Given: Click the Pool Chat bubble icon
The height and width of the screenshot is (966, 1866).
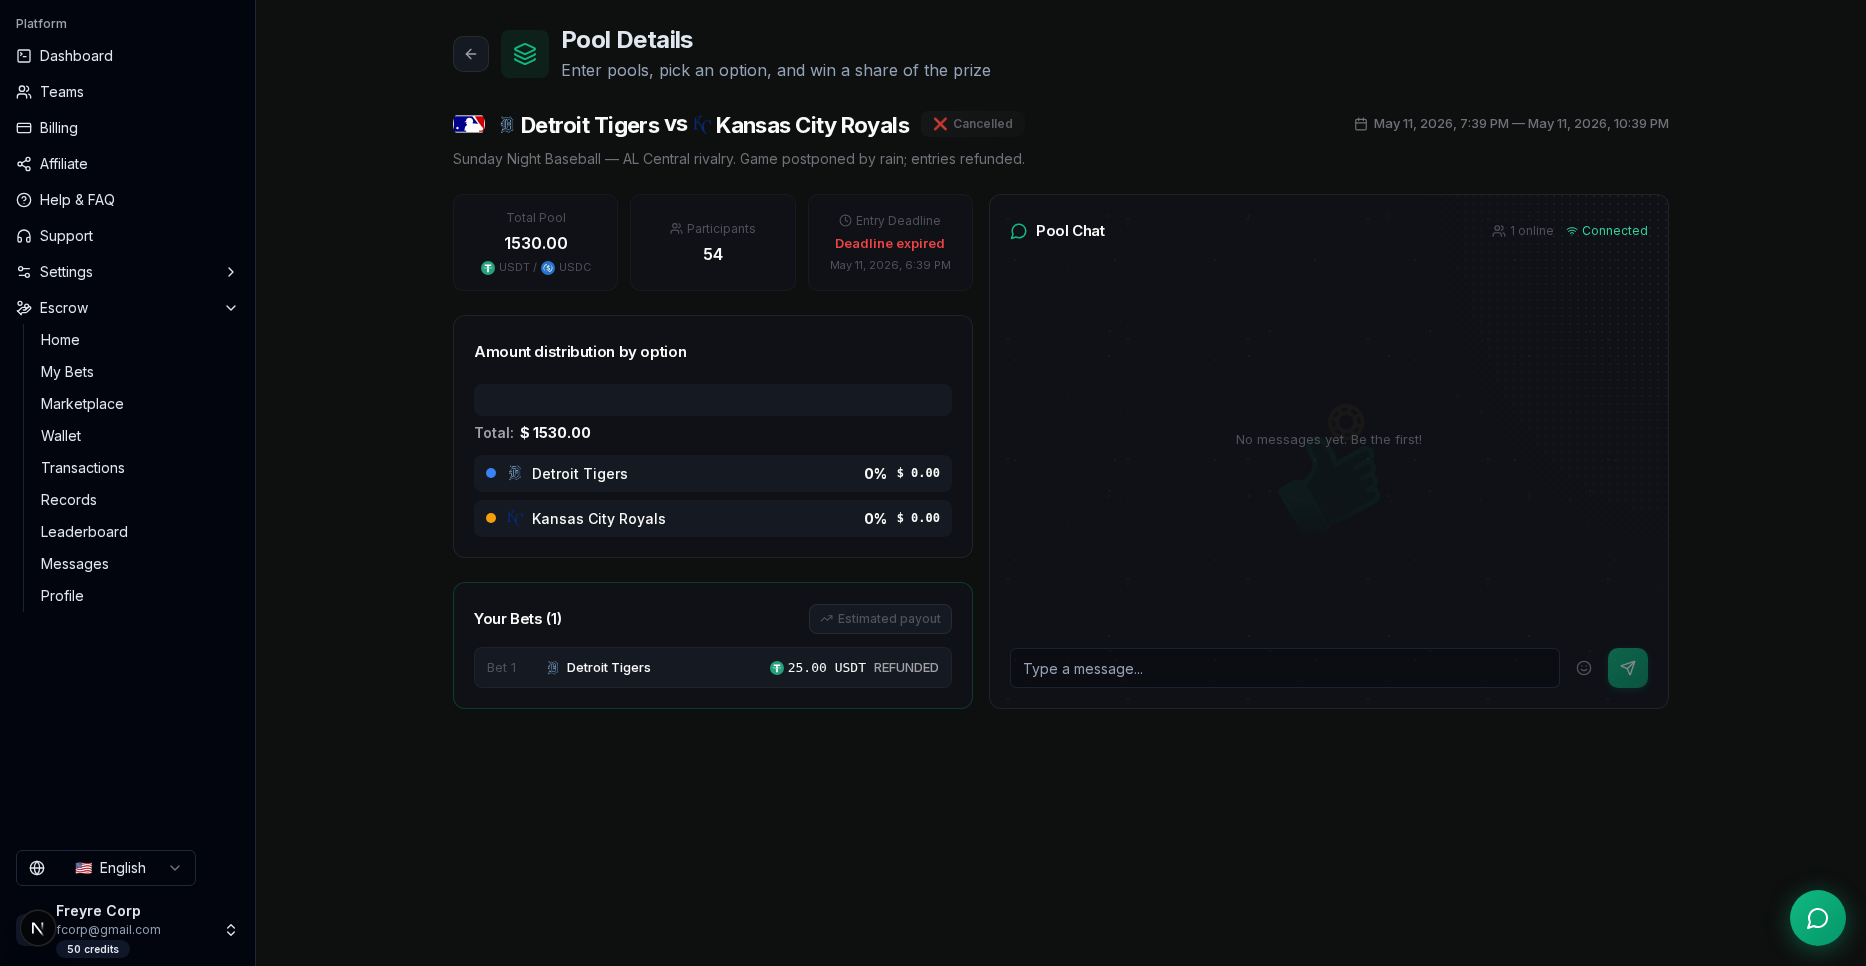Looking at the screenshot, I should pyautogui.click(x=1019, y=231).
